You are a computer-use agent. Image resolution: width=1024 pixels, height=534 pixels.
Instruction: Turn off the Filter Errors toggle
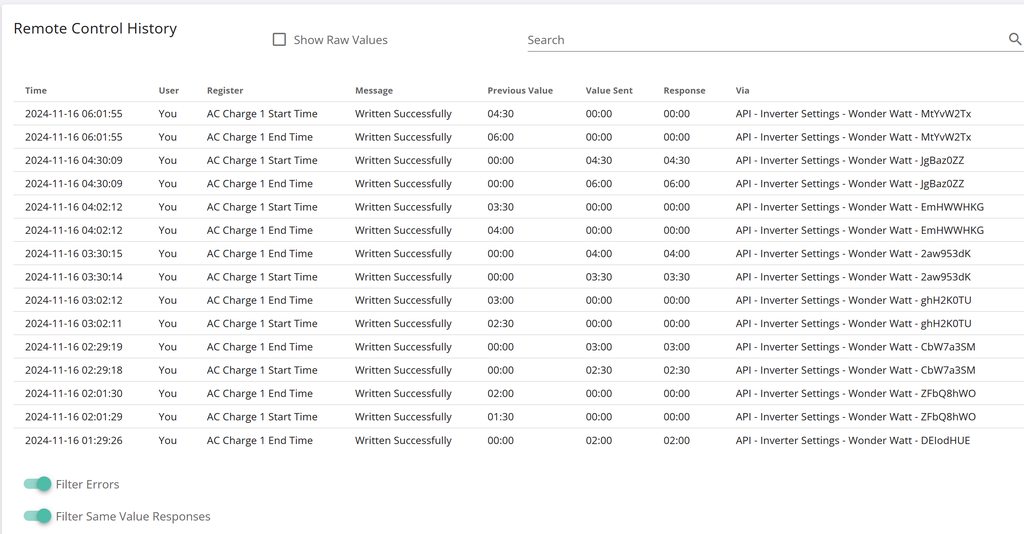(38, 484)
